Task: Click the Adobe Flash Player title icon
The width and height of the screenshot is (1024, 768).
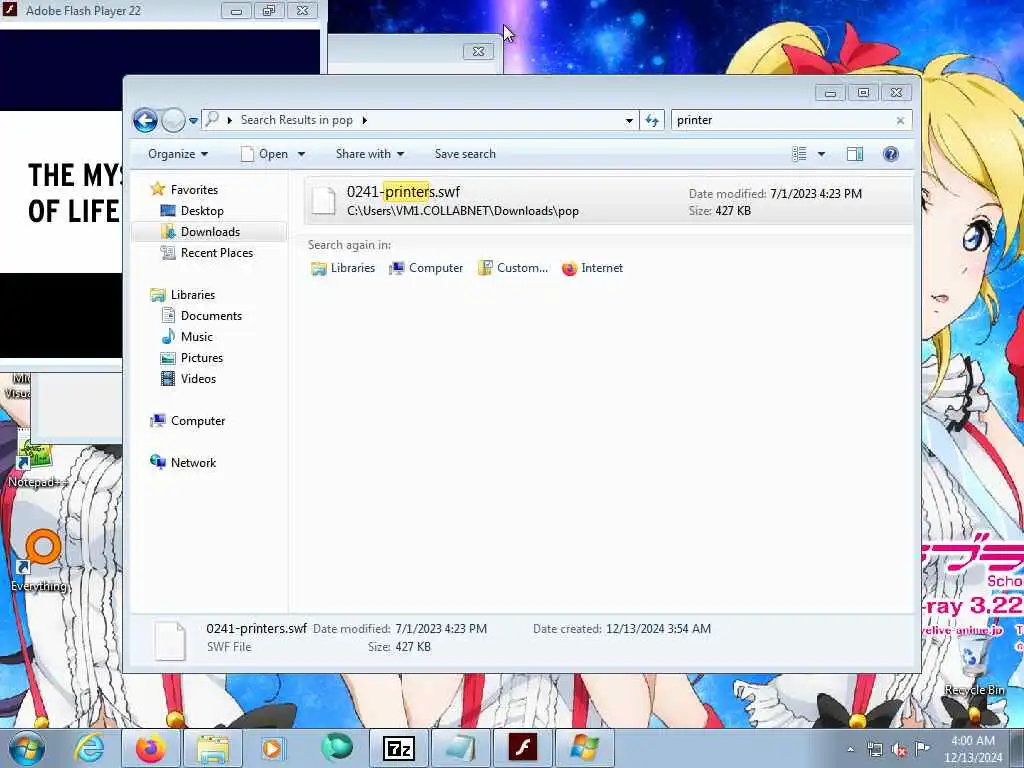Action: tap(9, 10)
